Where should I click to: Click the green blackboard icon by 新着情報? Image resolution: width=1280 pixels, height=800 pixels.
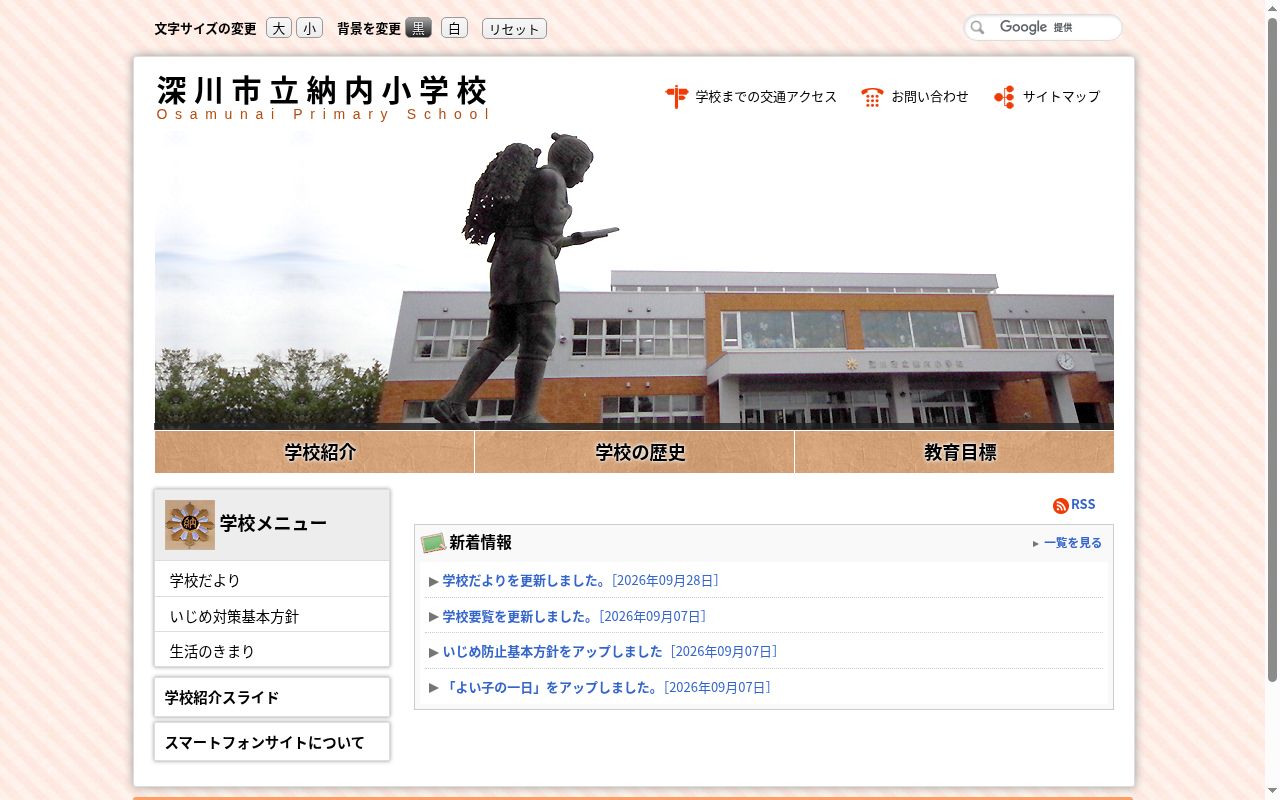(x=433, y=543)
